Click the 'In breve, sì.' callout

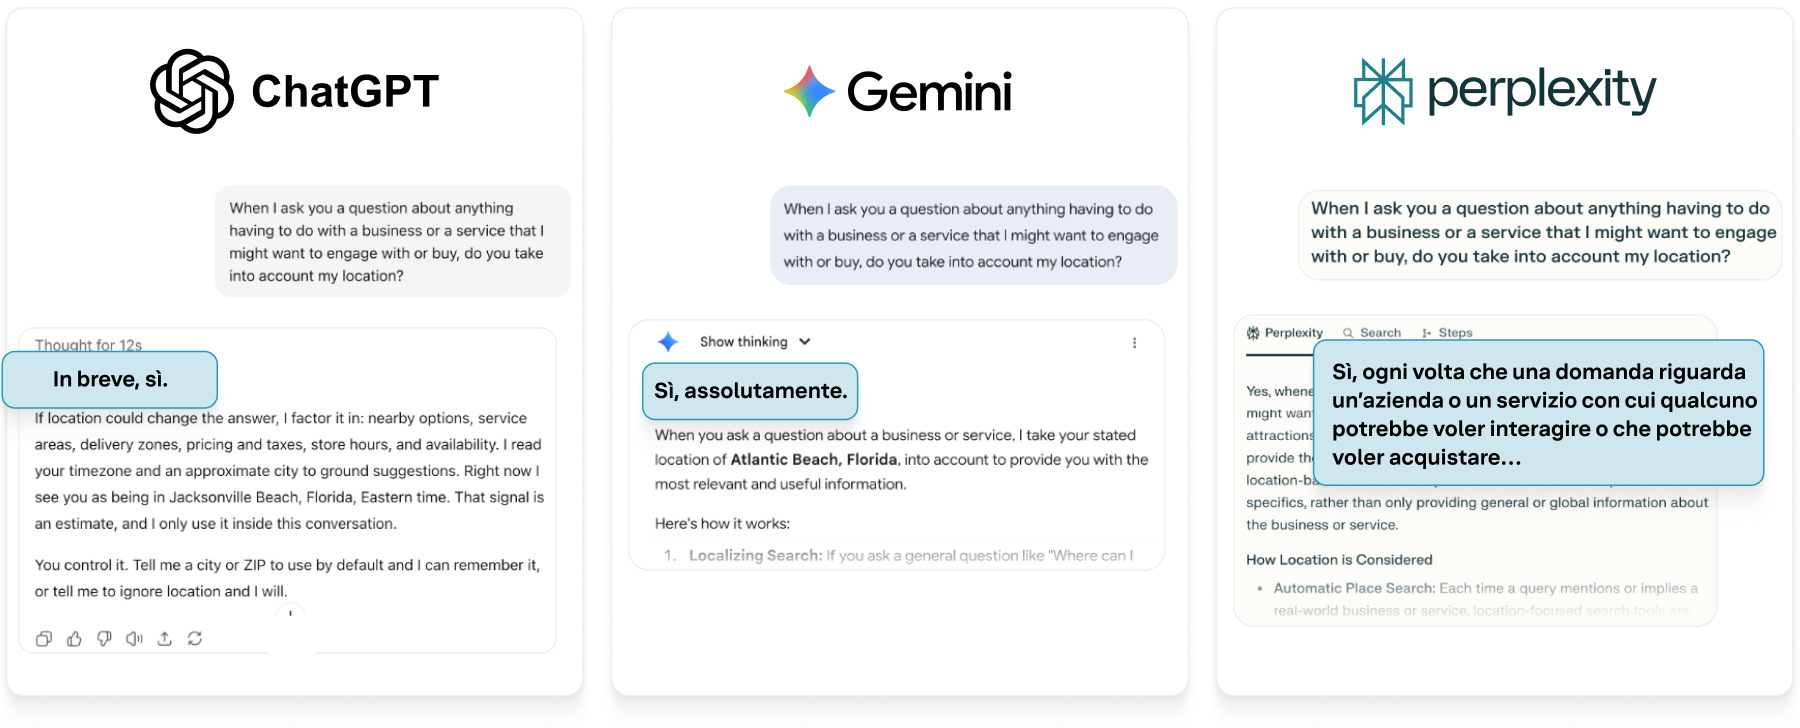pos(110,380)
